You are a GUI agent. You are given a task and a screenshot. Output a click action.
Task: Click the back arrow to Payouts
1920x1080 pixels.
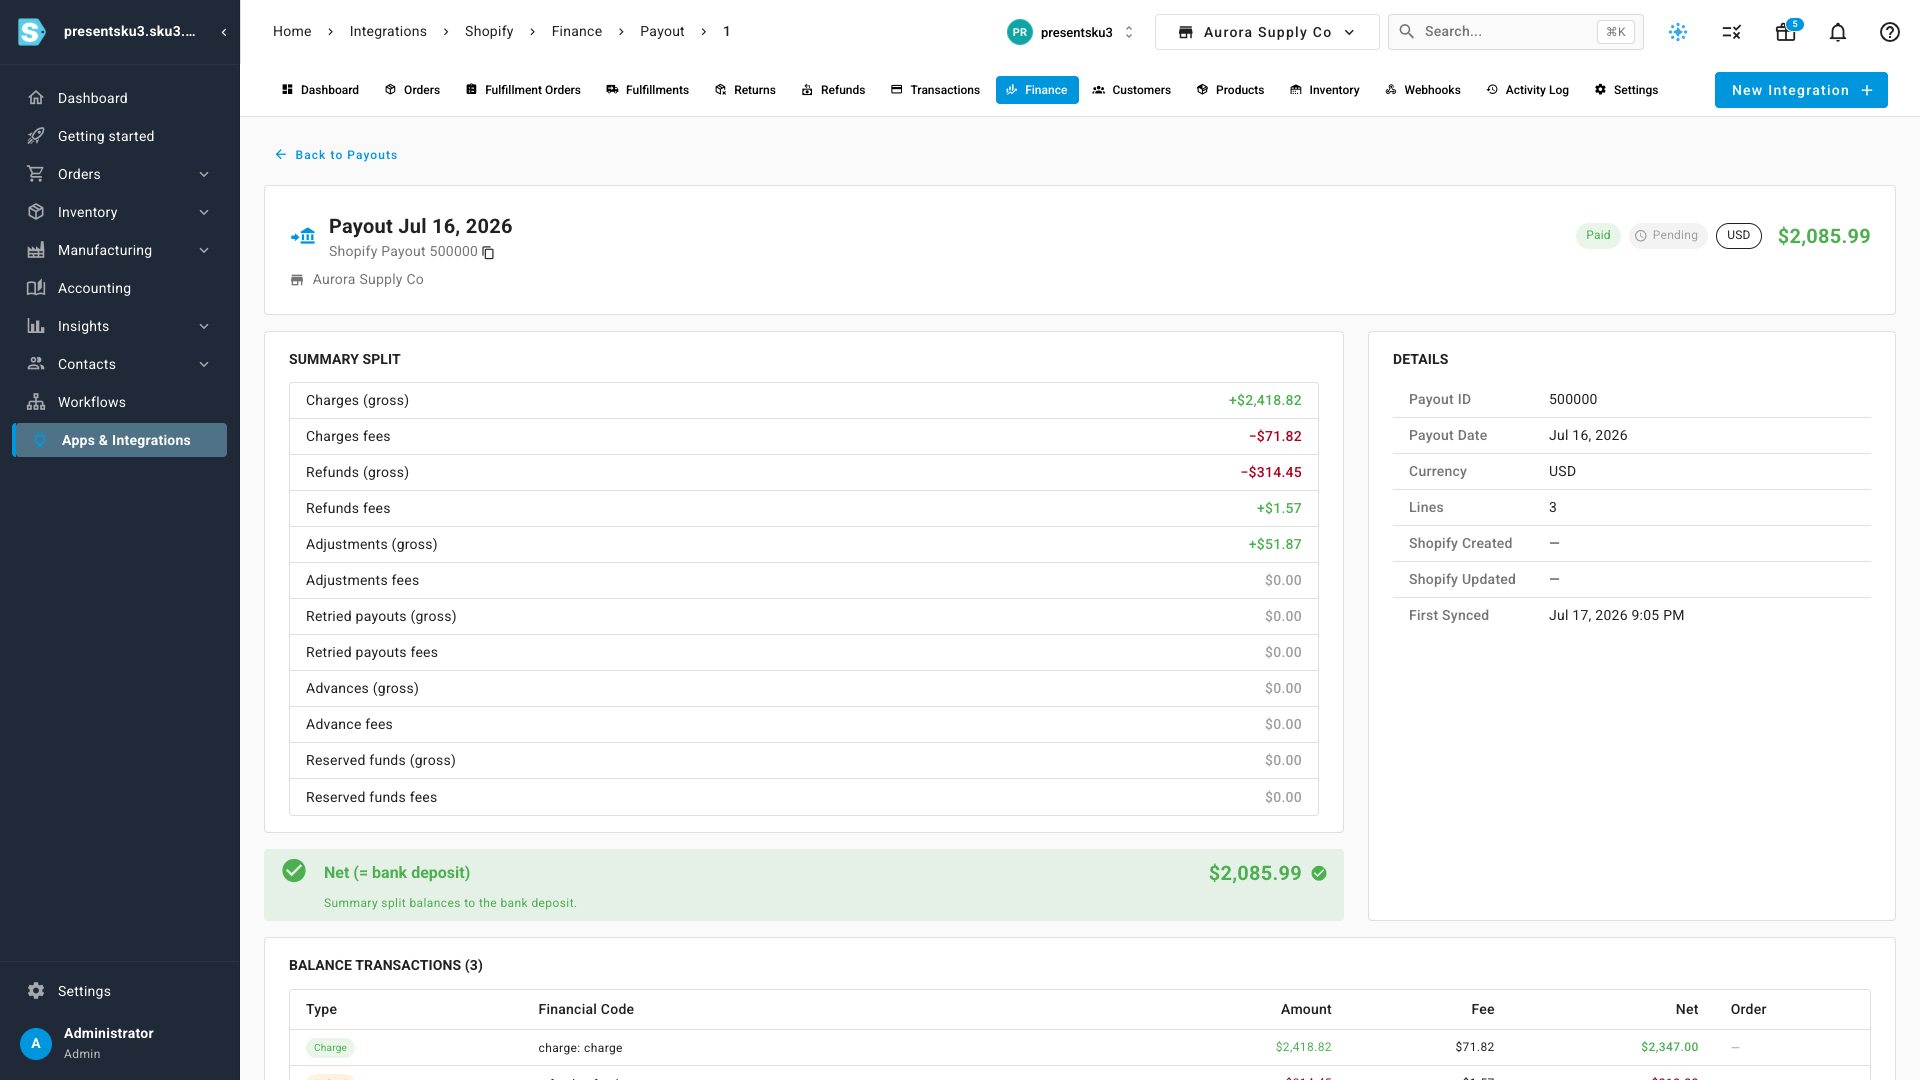281,155
